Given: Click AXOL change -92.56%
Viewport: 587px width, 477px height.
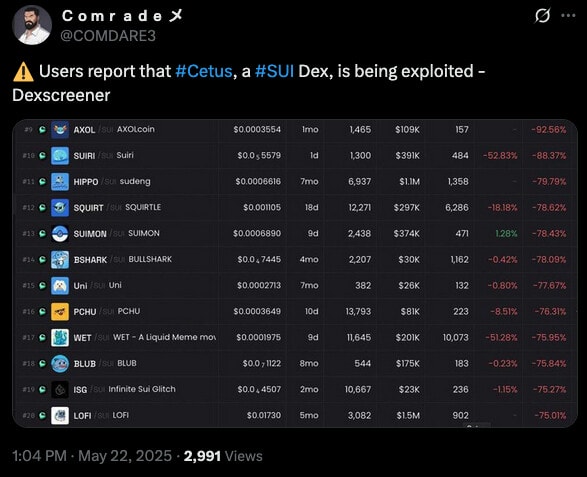Looking at the screenshot, I should click(549, 130).
